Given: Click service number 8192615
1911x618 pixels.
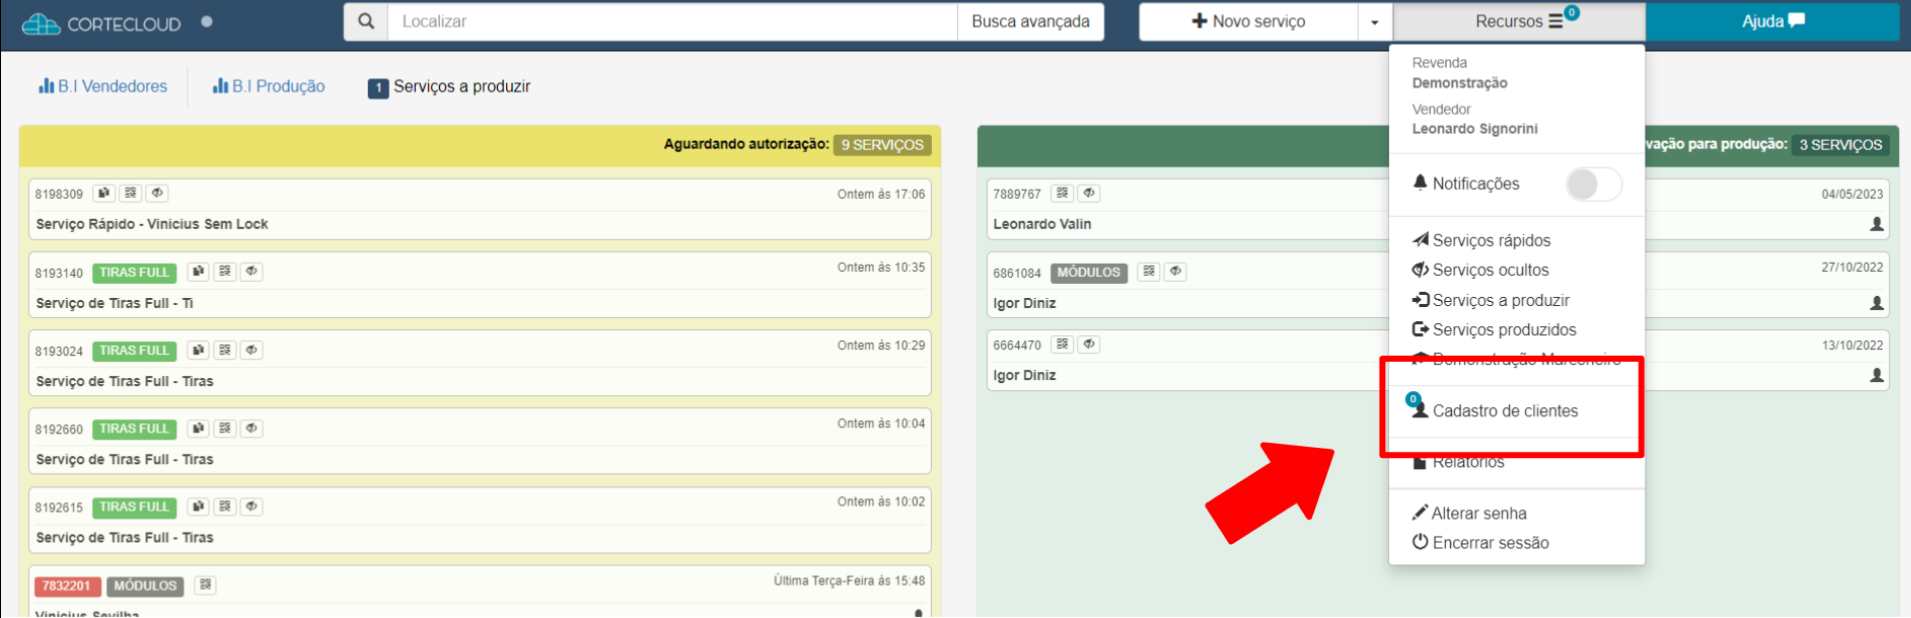Looking at the screenshot, I should 59,507.
